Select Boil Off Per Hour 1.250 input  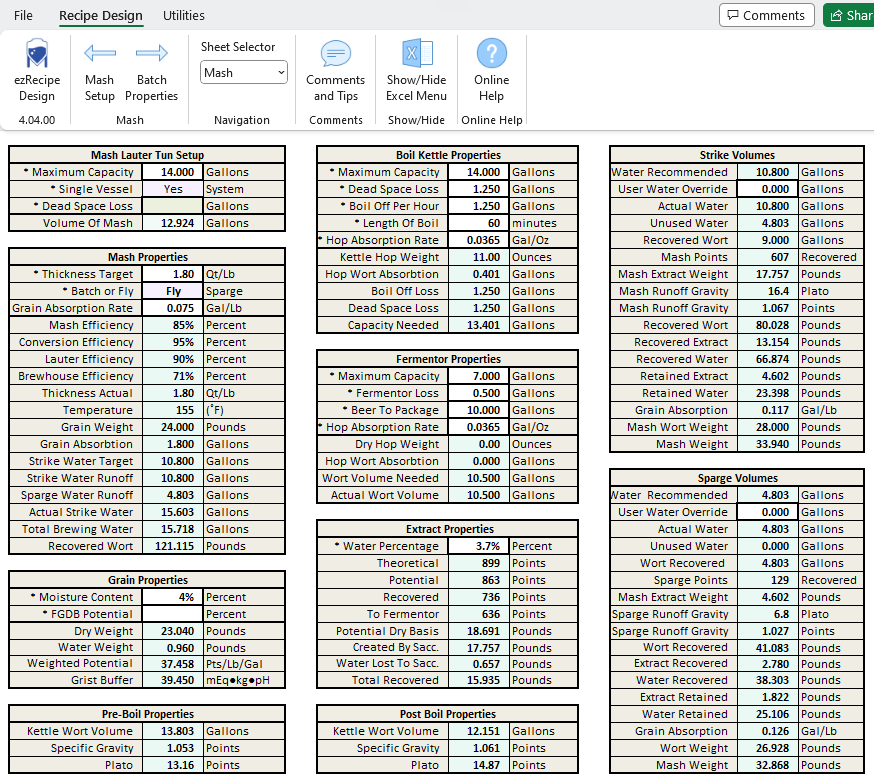click(479, 206)
